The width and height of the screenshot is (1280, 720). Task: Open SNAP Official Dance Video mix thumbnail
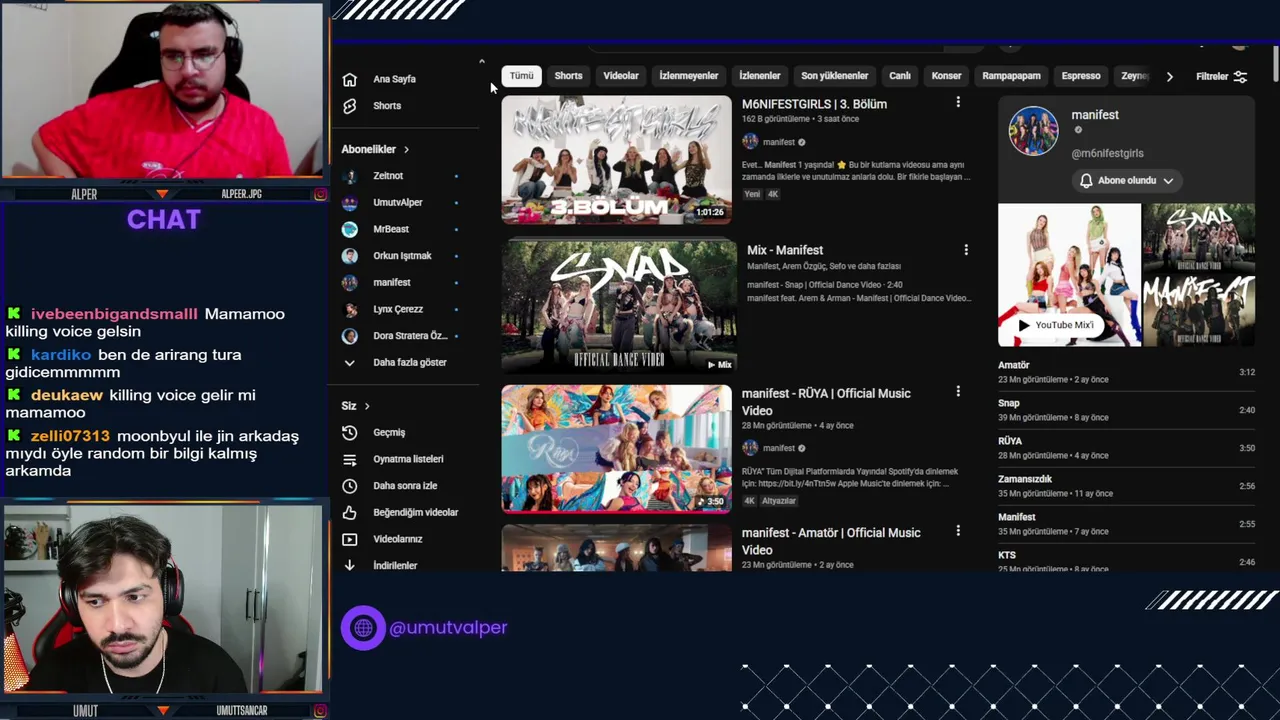pyautogui.click(x=619, y=305)
